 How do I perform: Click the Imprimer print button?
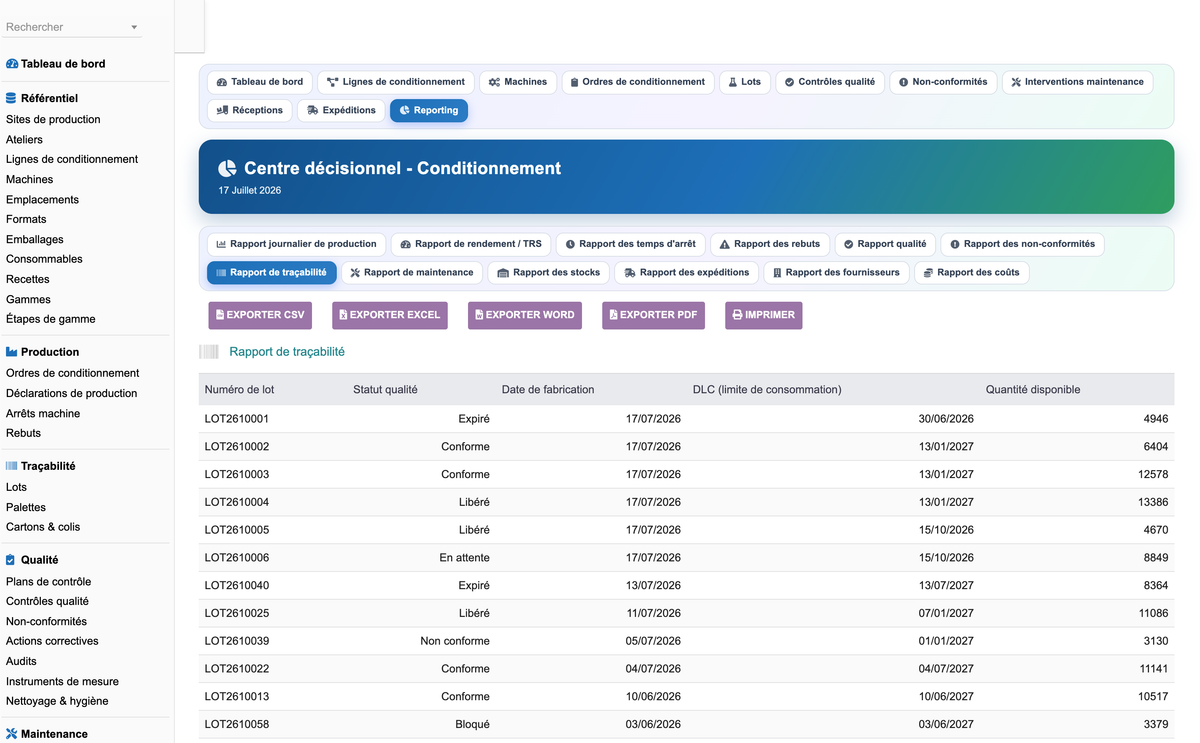764,315
